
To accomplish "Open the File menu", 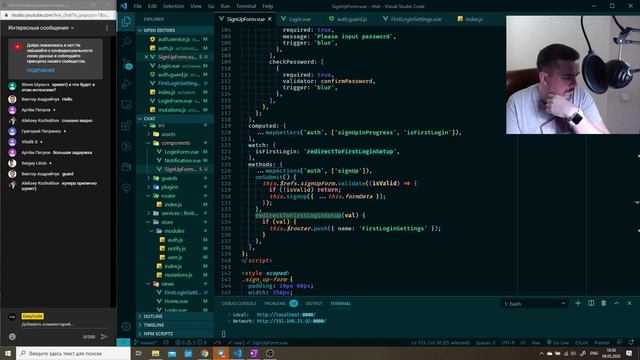I will pos(138,6).
